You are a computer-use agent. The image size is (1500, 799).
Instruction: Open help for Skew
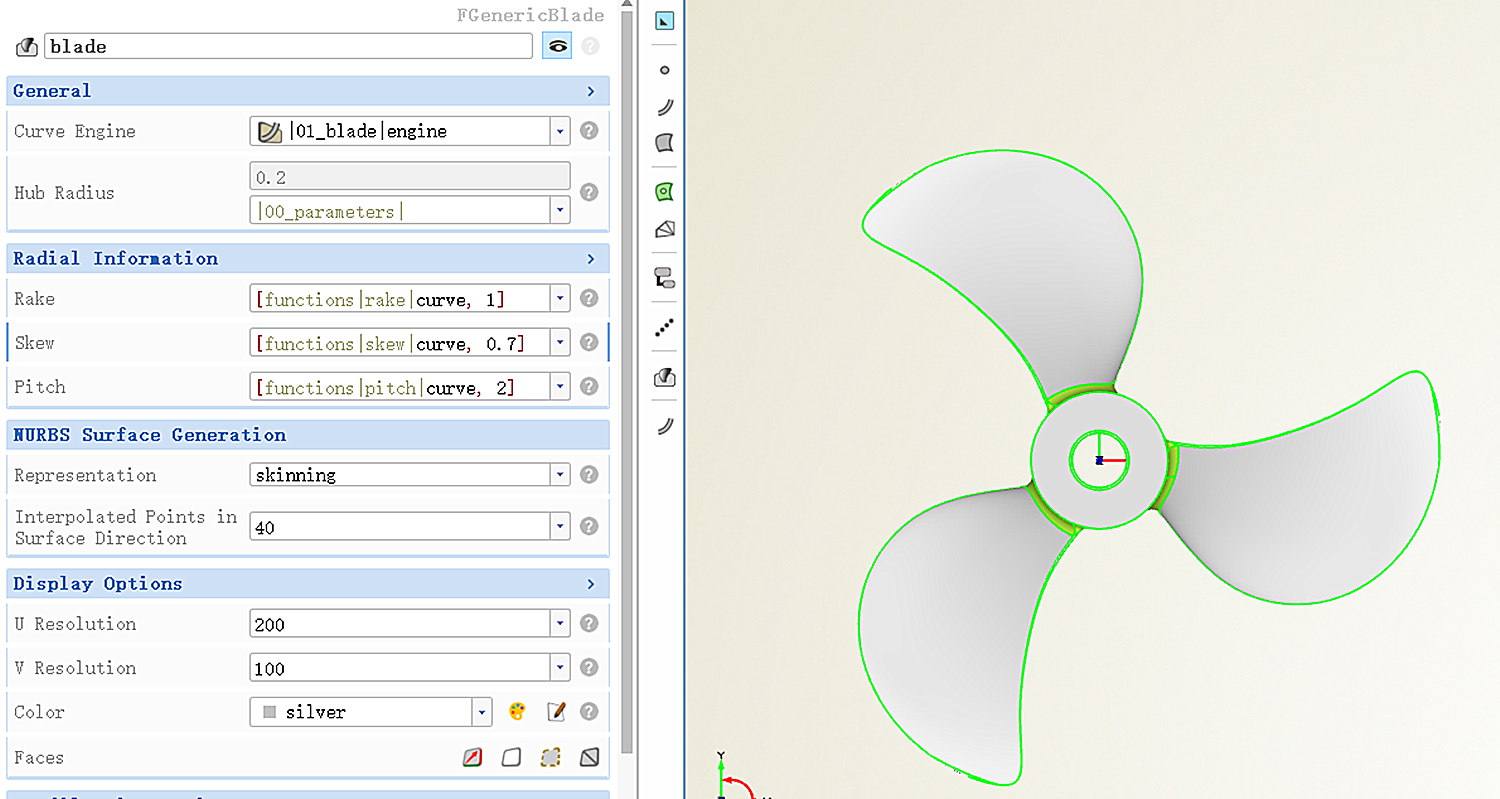pyautogui.click(x=589, y=342)
